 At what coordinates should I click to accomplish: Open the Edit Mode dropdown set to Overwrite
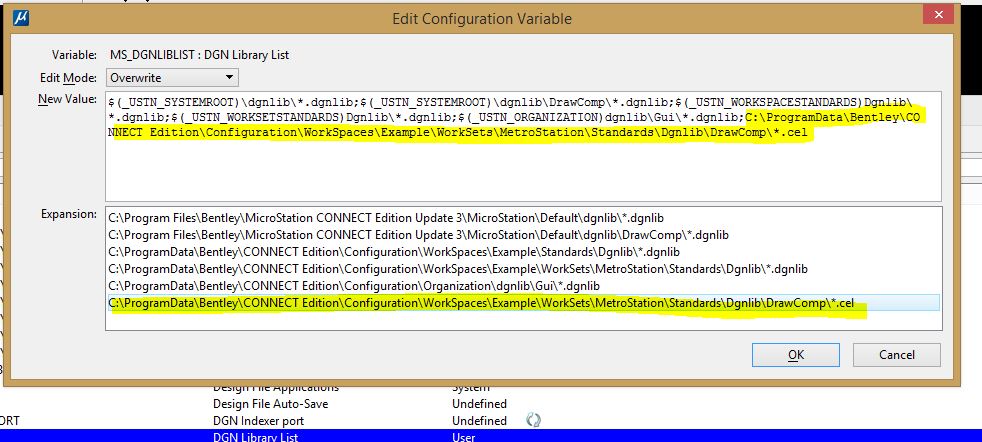click(x=172, y=78)
